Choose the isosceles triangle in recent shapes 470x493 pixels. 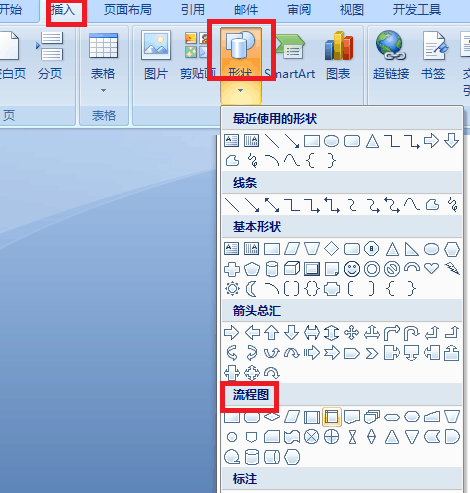[x=372, y=141]
